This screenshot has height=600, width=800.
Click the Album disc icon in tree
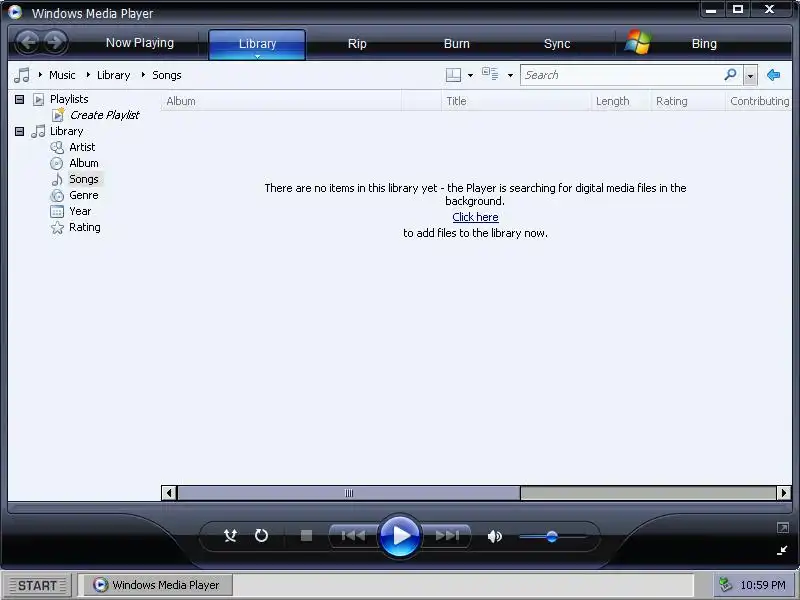[x=57, y=163]
